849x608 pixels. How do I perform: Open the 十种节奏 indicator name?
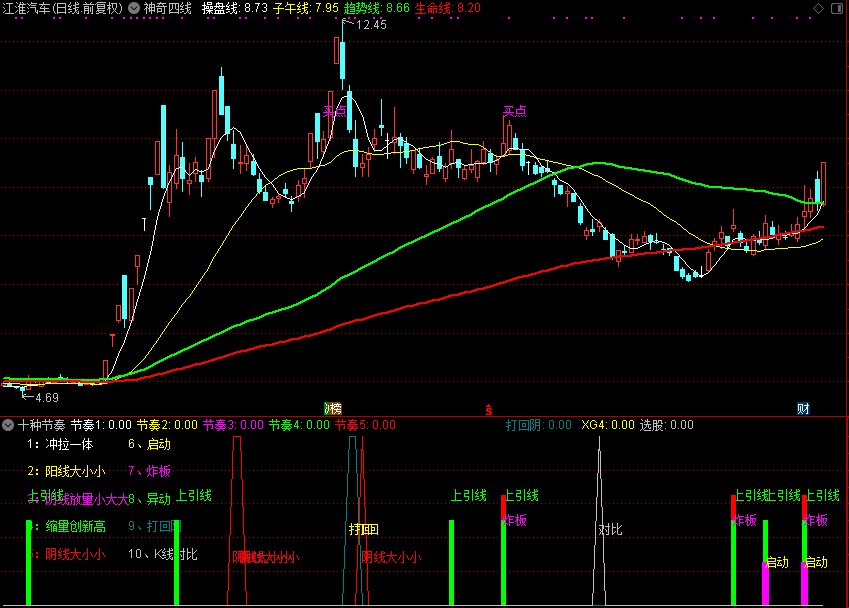(x=41, y=425)
